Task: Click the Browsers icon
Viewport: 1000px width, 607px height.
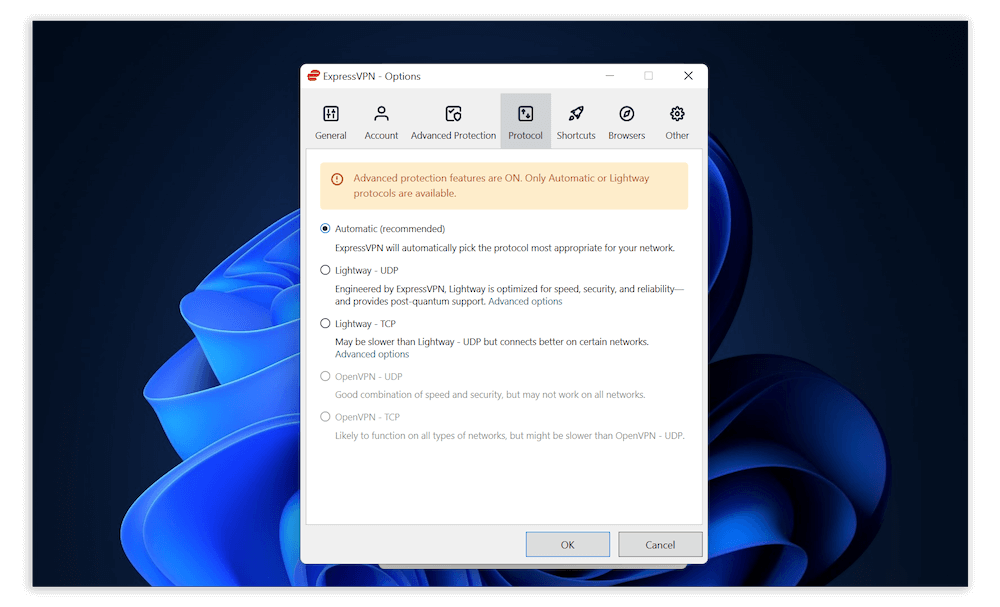Action: tap(626, 113)
